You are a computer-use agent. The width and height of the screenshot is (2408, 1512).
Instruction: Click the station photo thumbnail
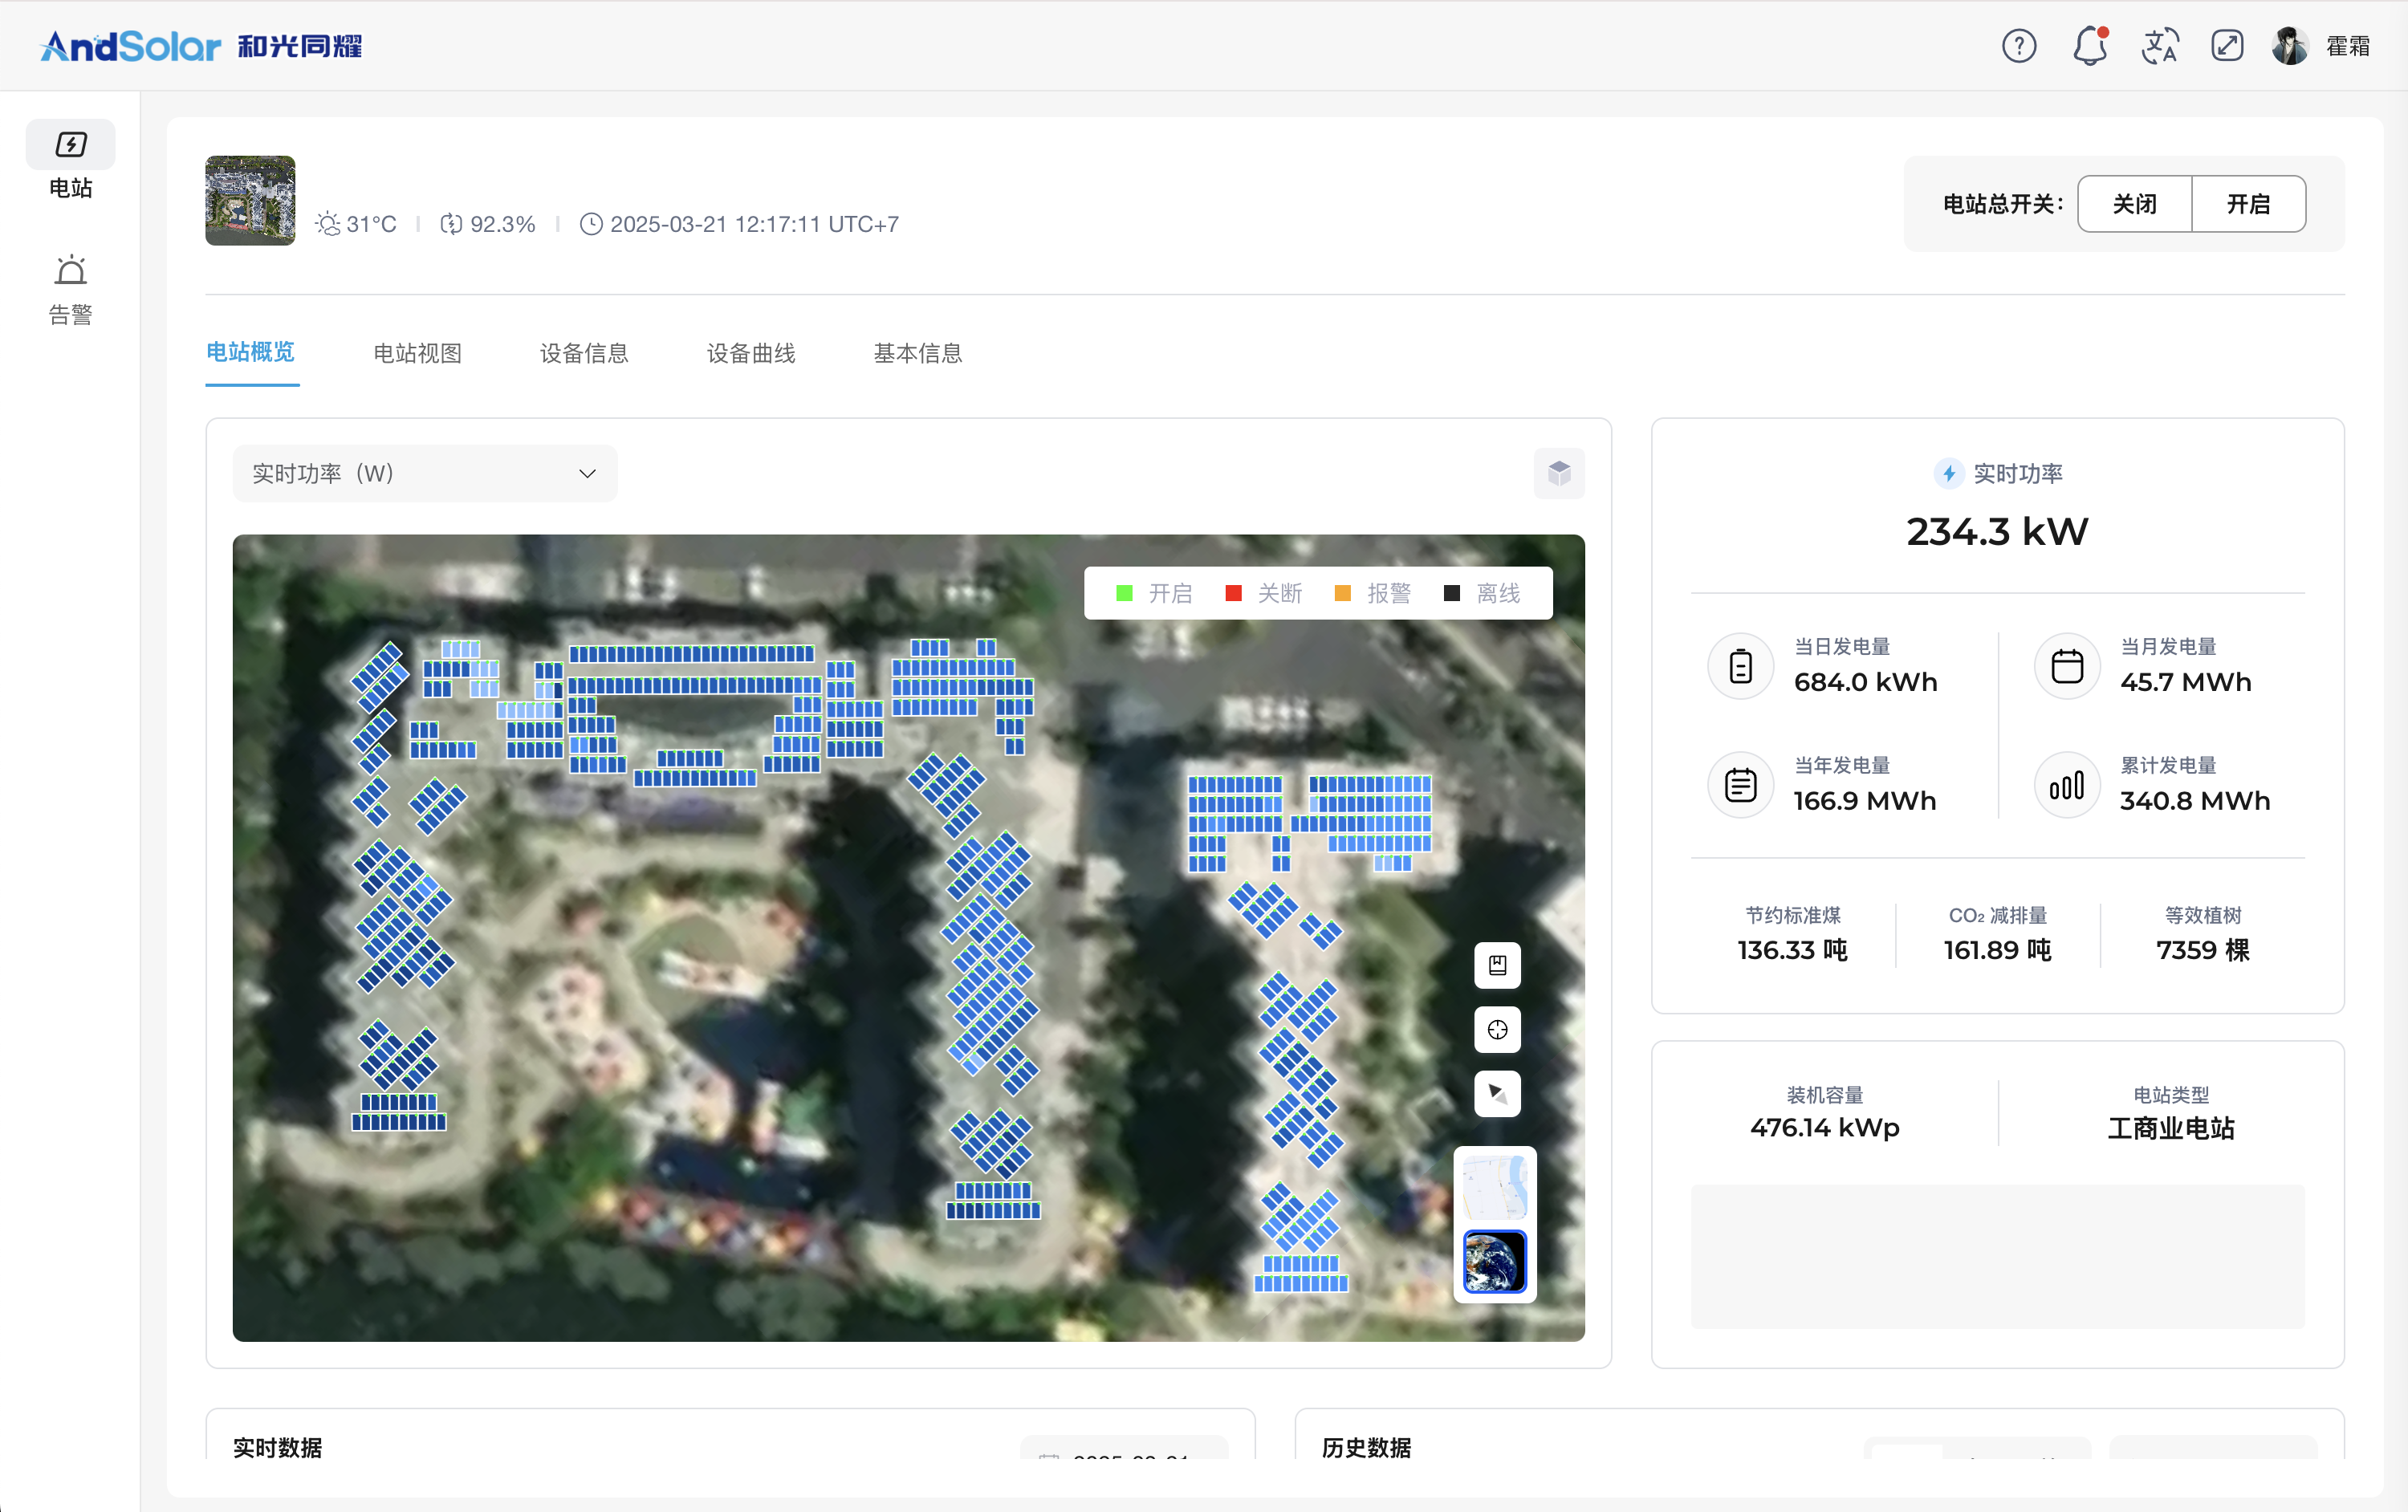point(251,200)
